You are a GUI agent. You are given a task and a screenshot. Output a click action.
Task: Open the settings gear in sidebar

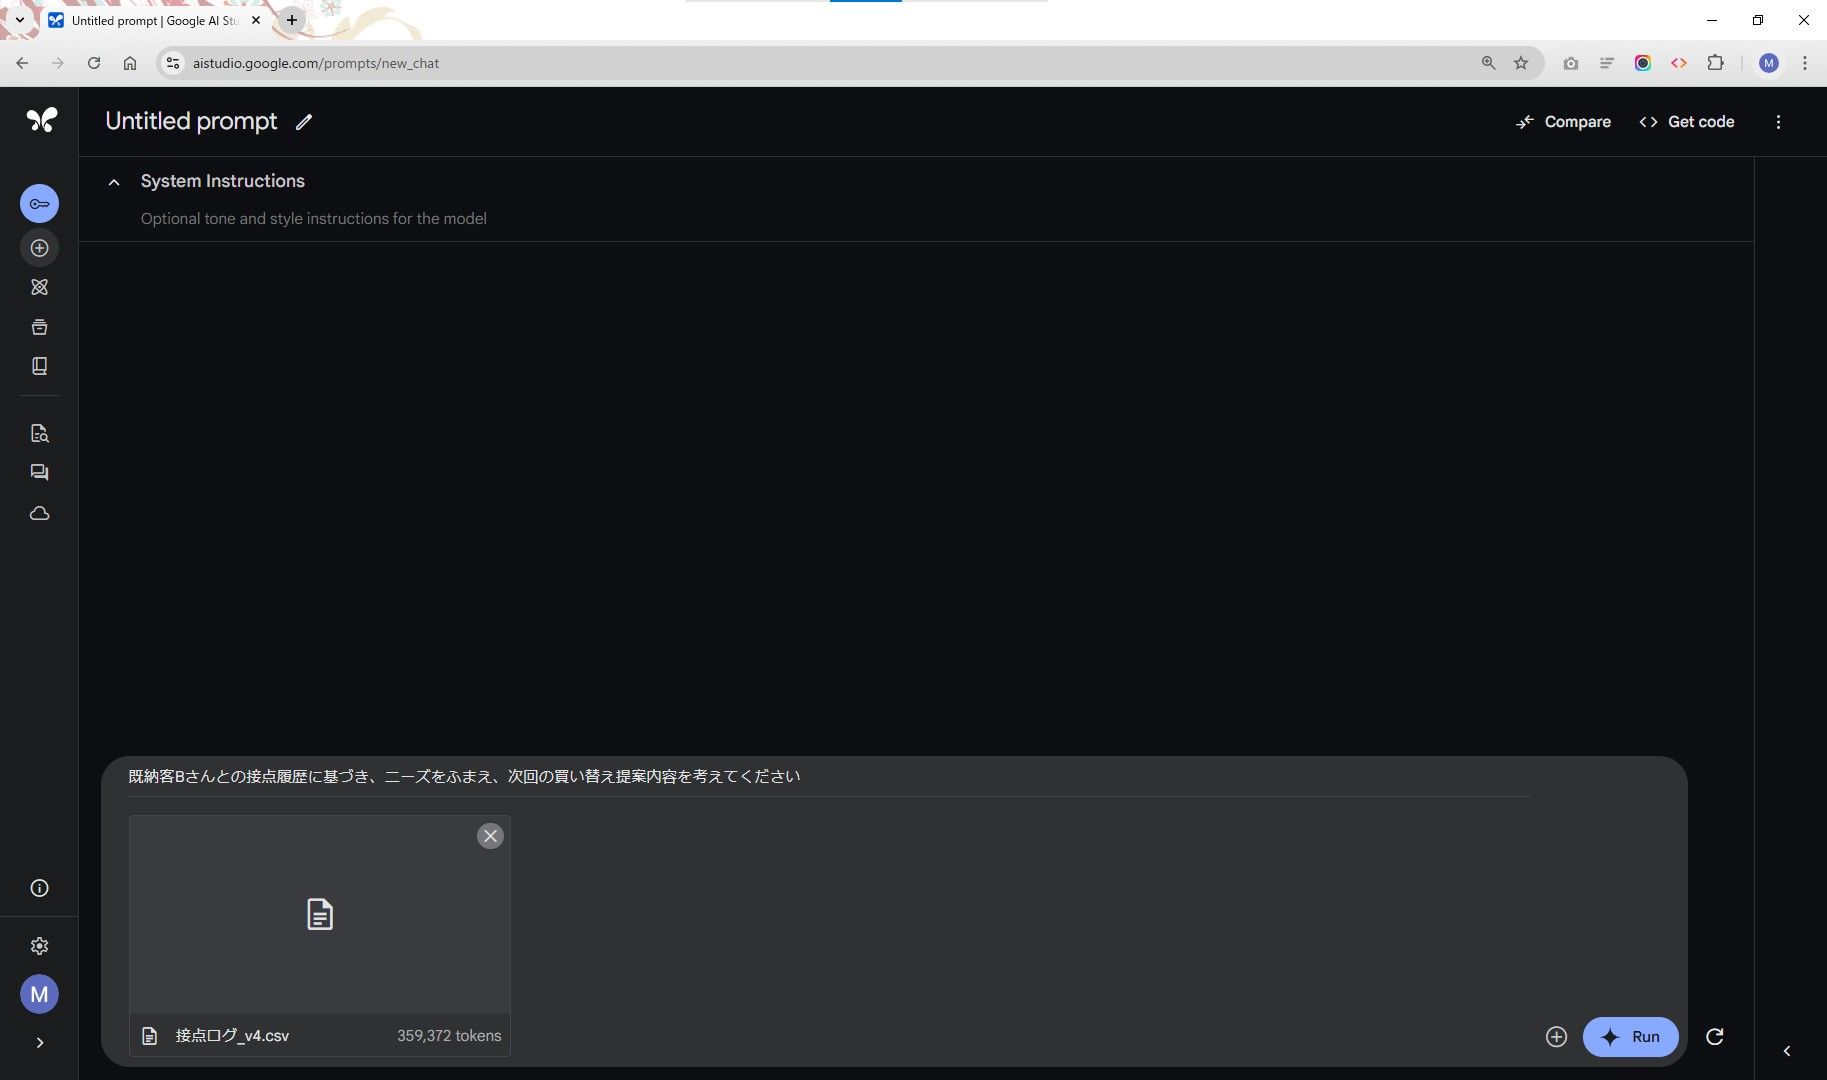point(39,946)
